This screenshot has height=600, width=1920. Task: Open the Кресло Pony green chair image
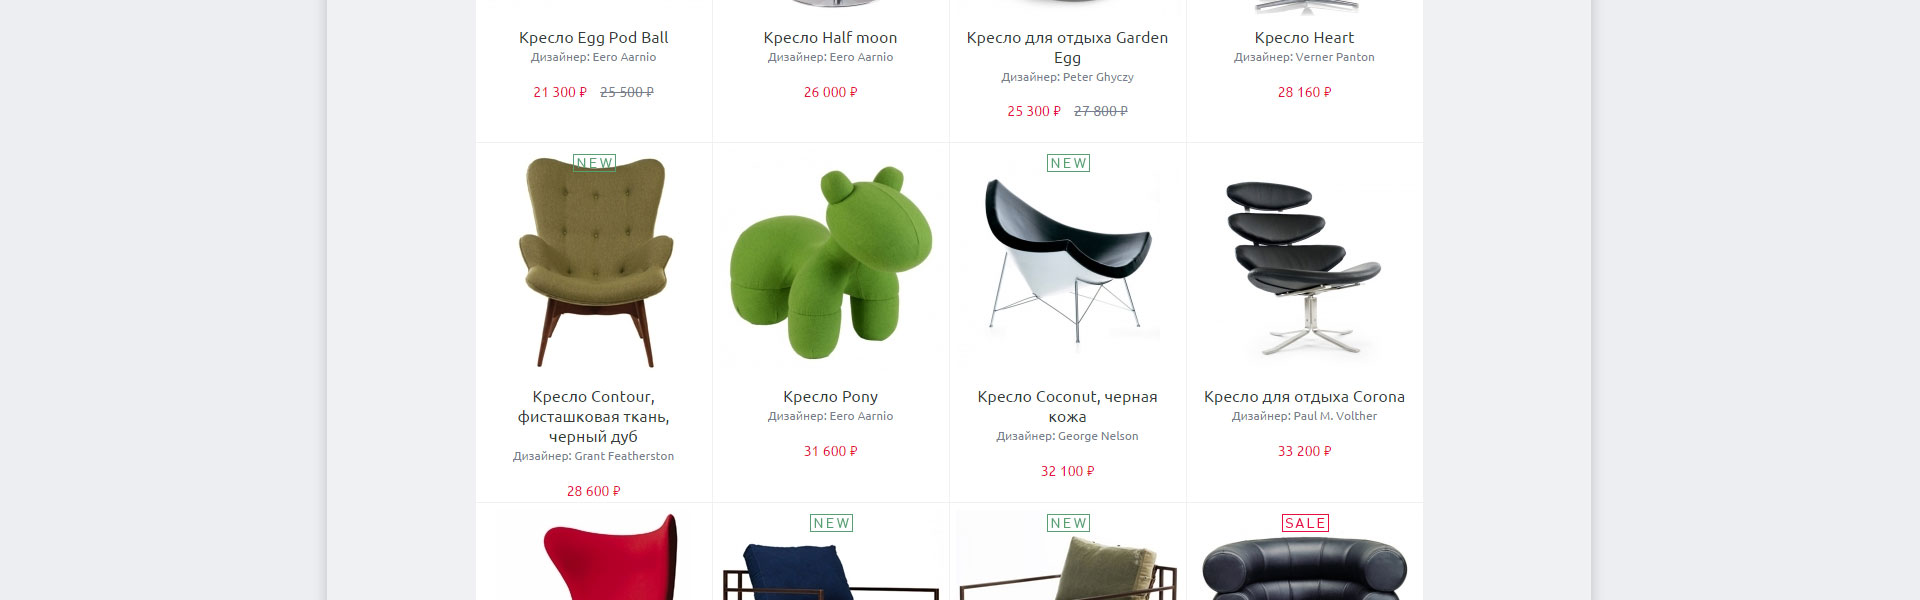pyautogui.click(x=830, y=263)
